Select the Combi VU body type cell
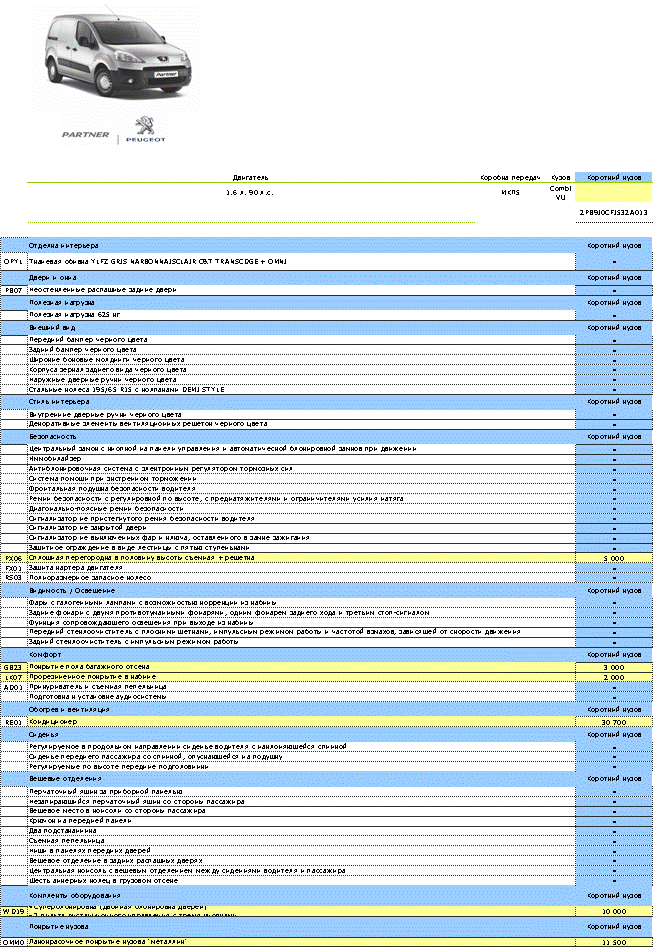This screenshot has width=654, height=948. (x=560, y=192)
